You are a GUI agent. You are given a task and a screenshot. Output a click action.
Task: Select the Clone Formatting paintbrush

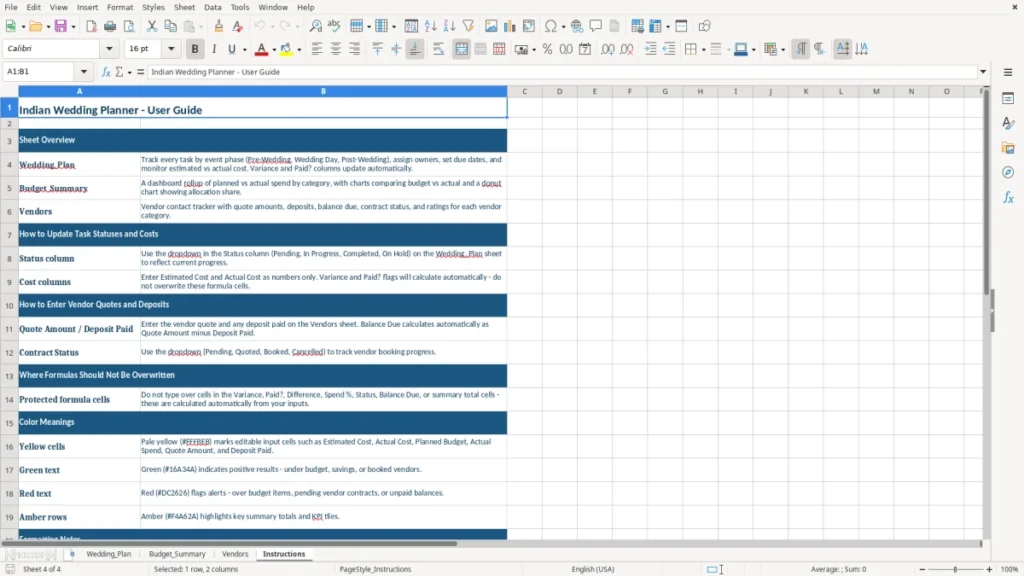[219, 26]
